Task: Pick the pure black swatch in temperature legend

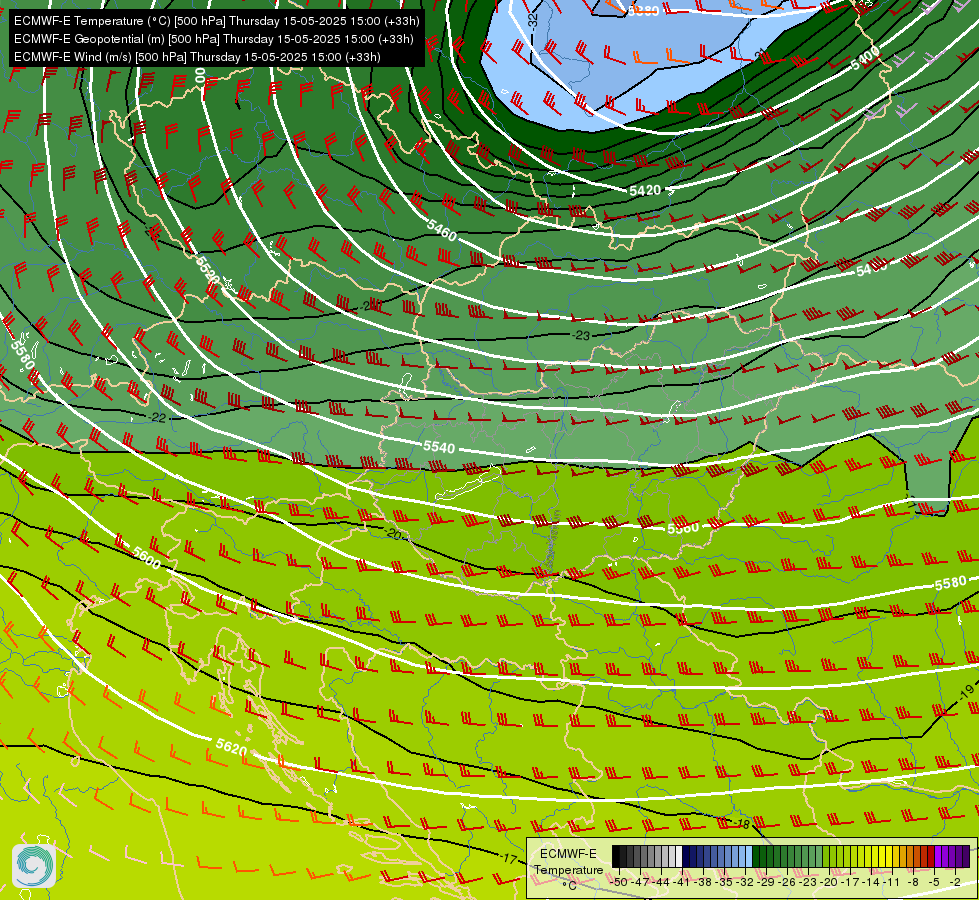Action: [616, 856]
